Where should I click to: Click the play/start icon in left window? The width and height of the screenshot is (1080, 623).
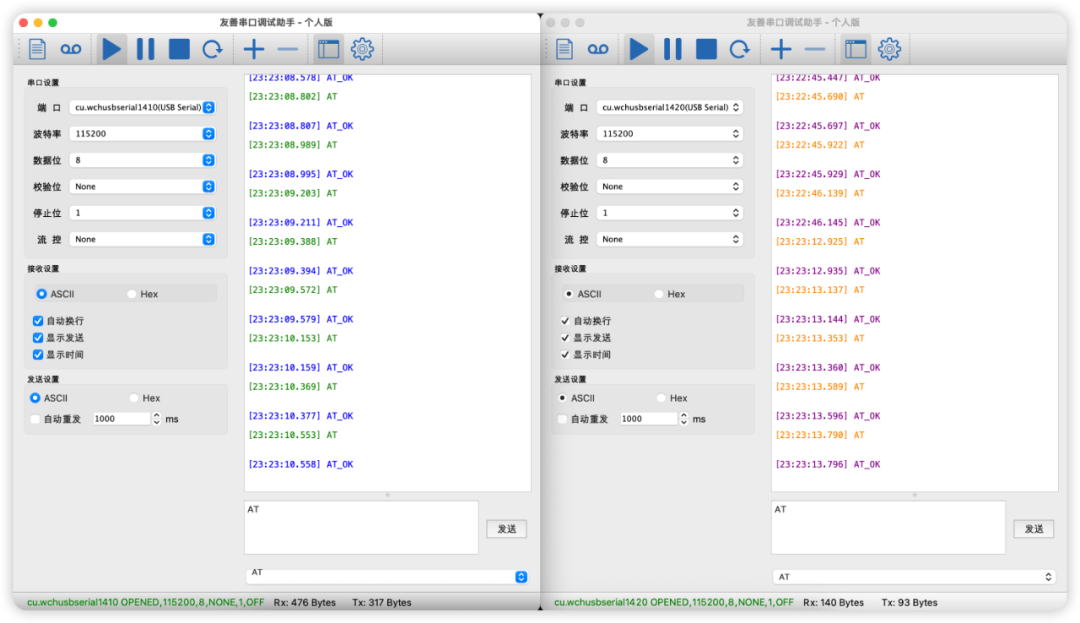[112, 49]
